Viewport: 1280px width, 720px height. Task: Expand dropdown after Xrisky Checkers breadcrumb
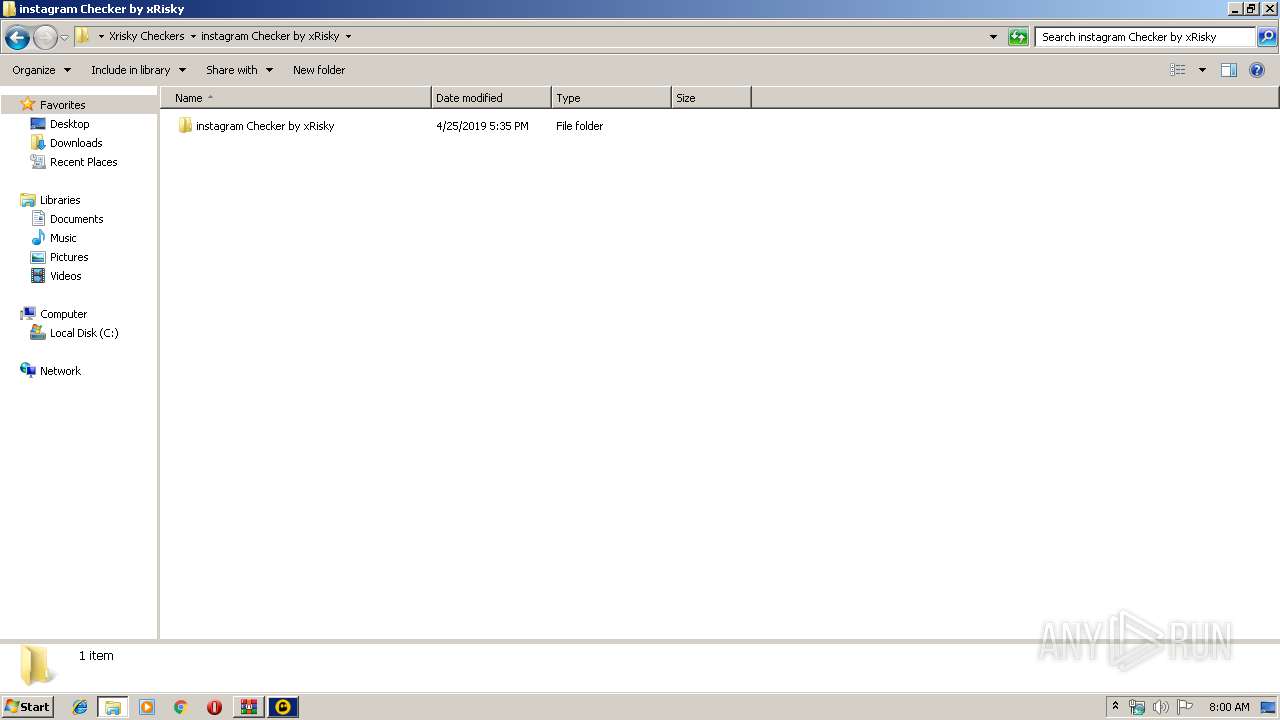(x=193, y=36)
